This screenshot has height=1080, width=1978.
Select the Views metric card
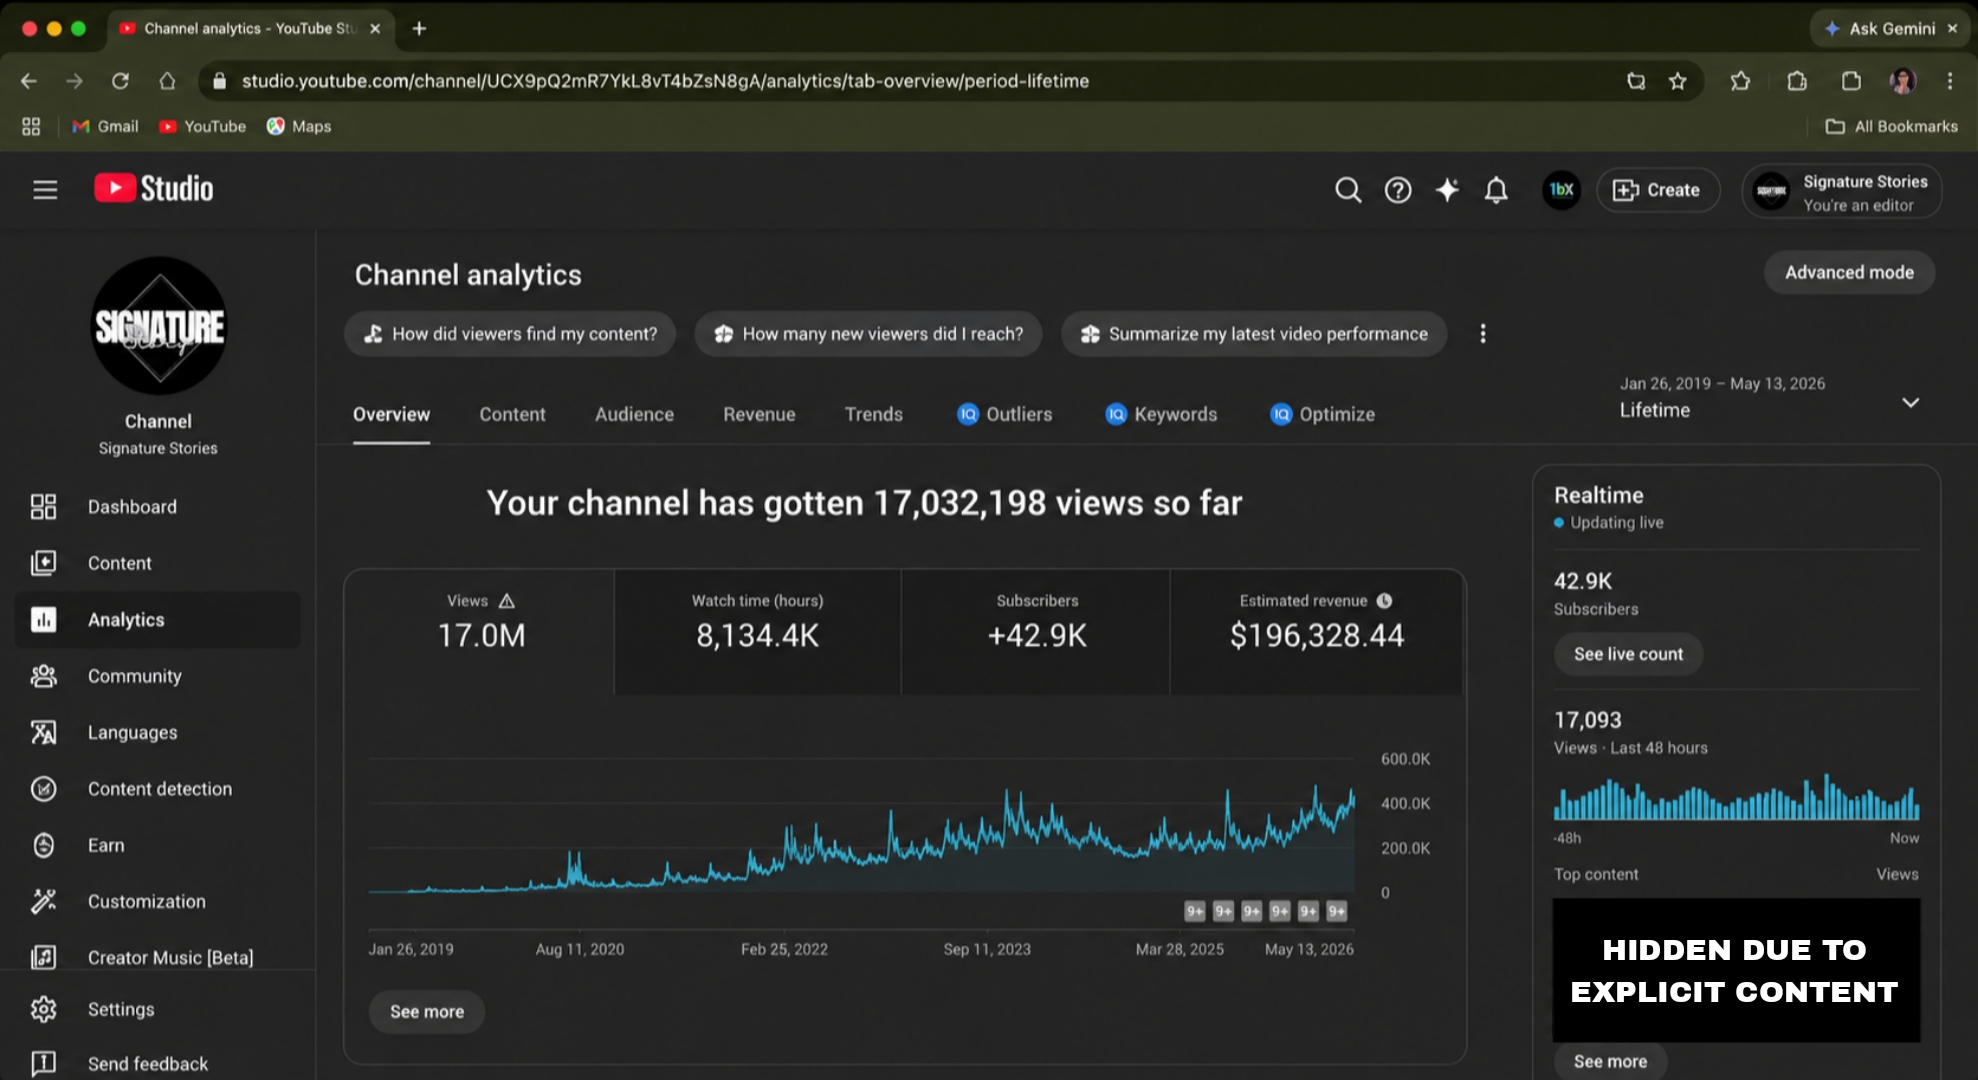tap(480, 632)
